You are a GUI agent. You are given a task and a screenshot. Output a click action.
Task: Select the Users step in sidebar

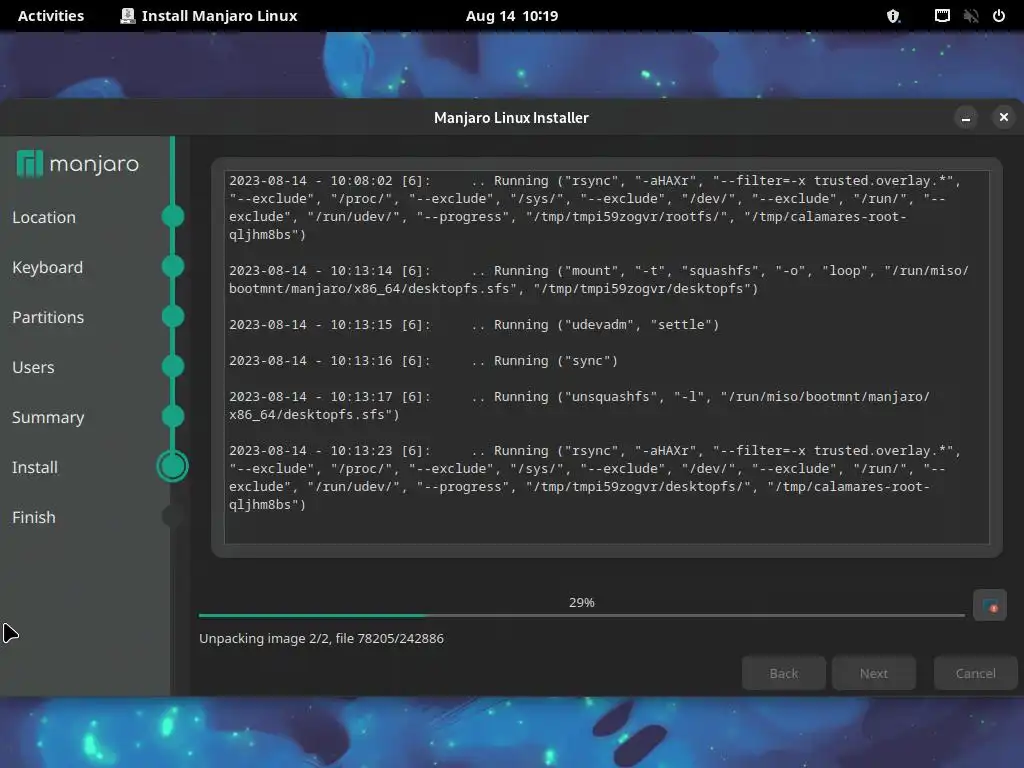(x=33, y=367)
